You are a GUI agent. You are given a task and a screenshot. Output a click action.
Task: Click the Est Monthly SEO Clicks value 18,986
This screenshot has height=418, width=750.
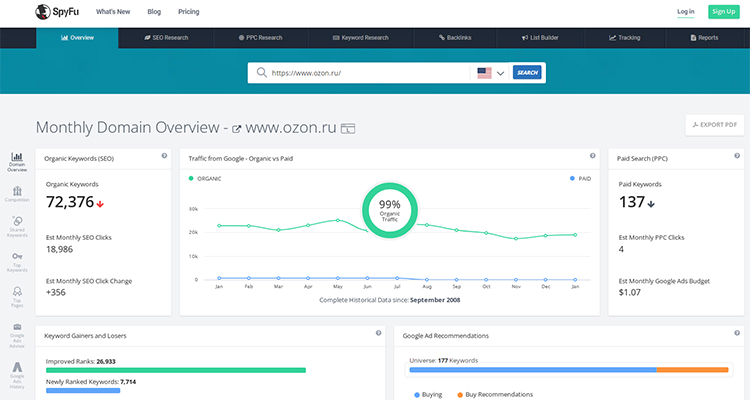(59, 249)
